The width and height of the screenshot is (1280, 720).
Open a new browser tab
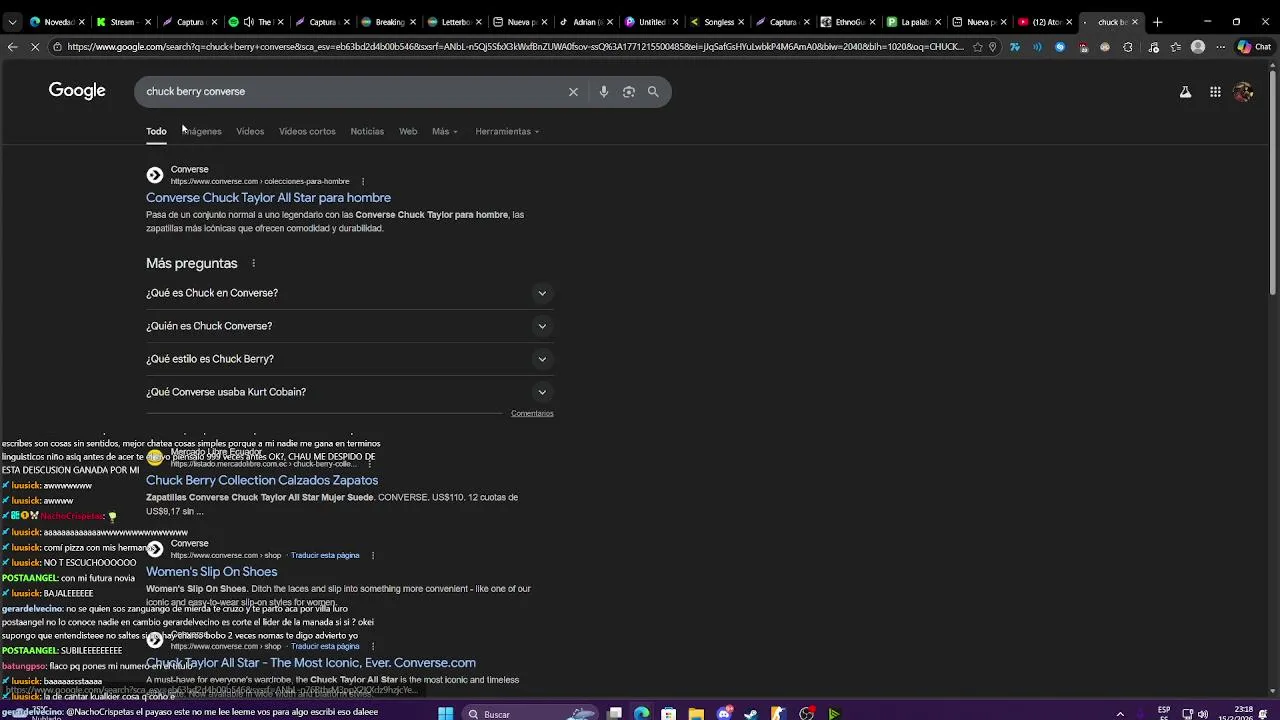point(1157,22)
